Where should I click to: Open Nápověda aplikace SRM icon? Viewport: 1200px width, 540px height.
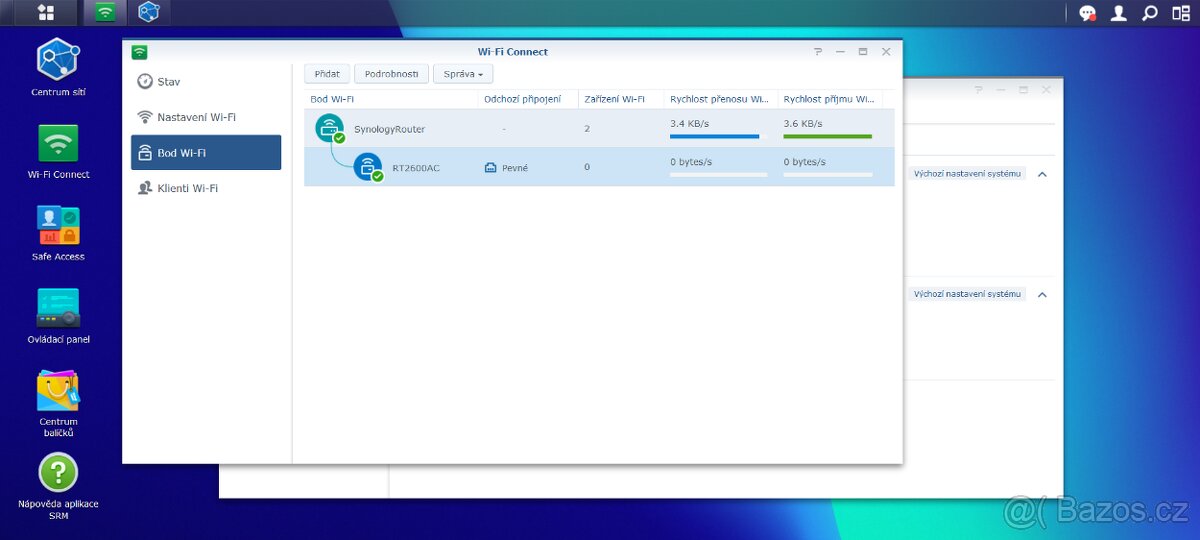pos(58,473)
